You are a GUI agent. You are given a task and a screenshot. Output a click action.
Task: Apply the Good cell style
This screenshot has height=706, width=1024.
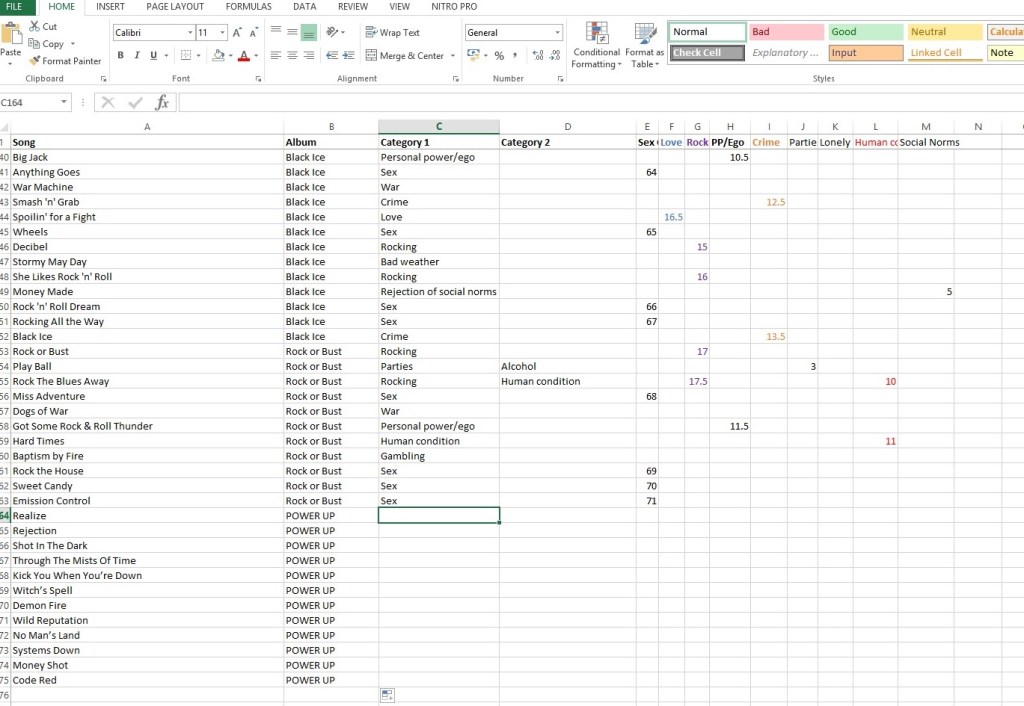pos(864,32)
